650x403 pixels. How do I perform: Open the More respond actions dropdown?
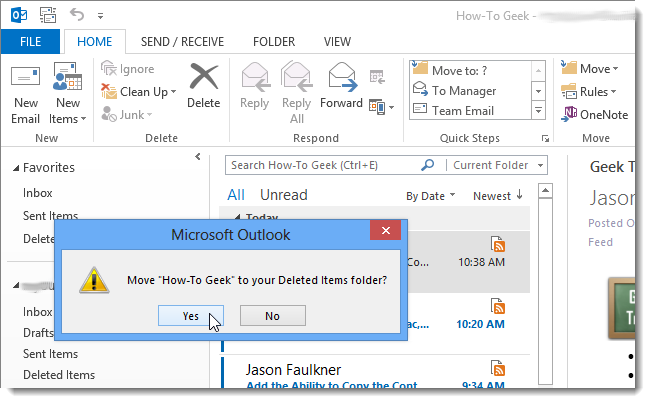381,107
